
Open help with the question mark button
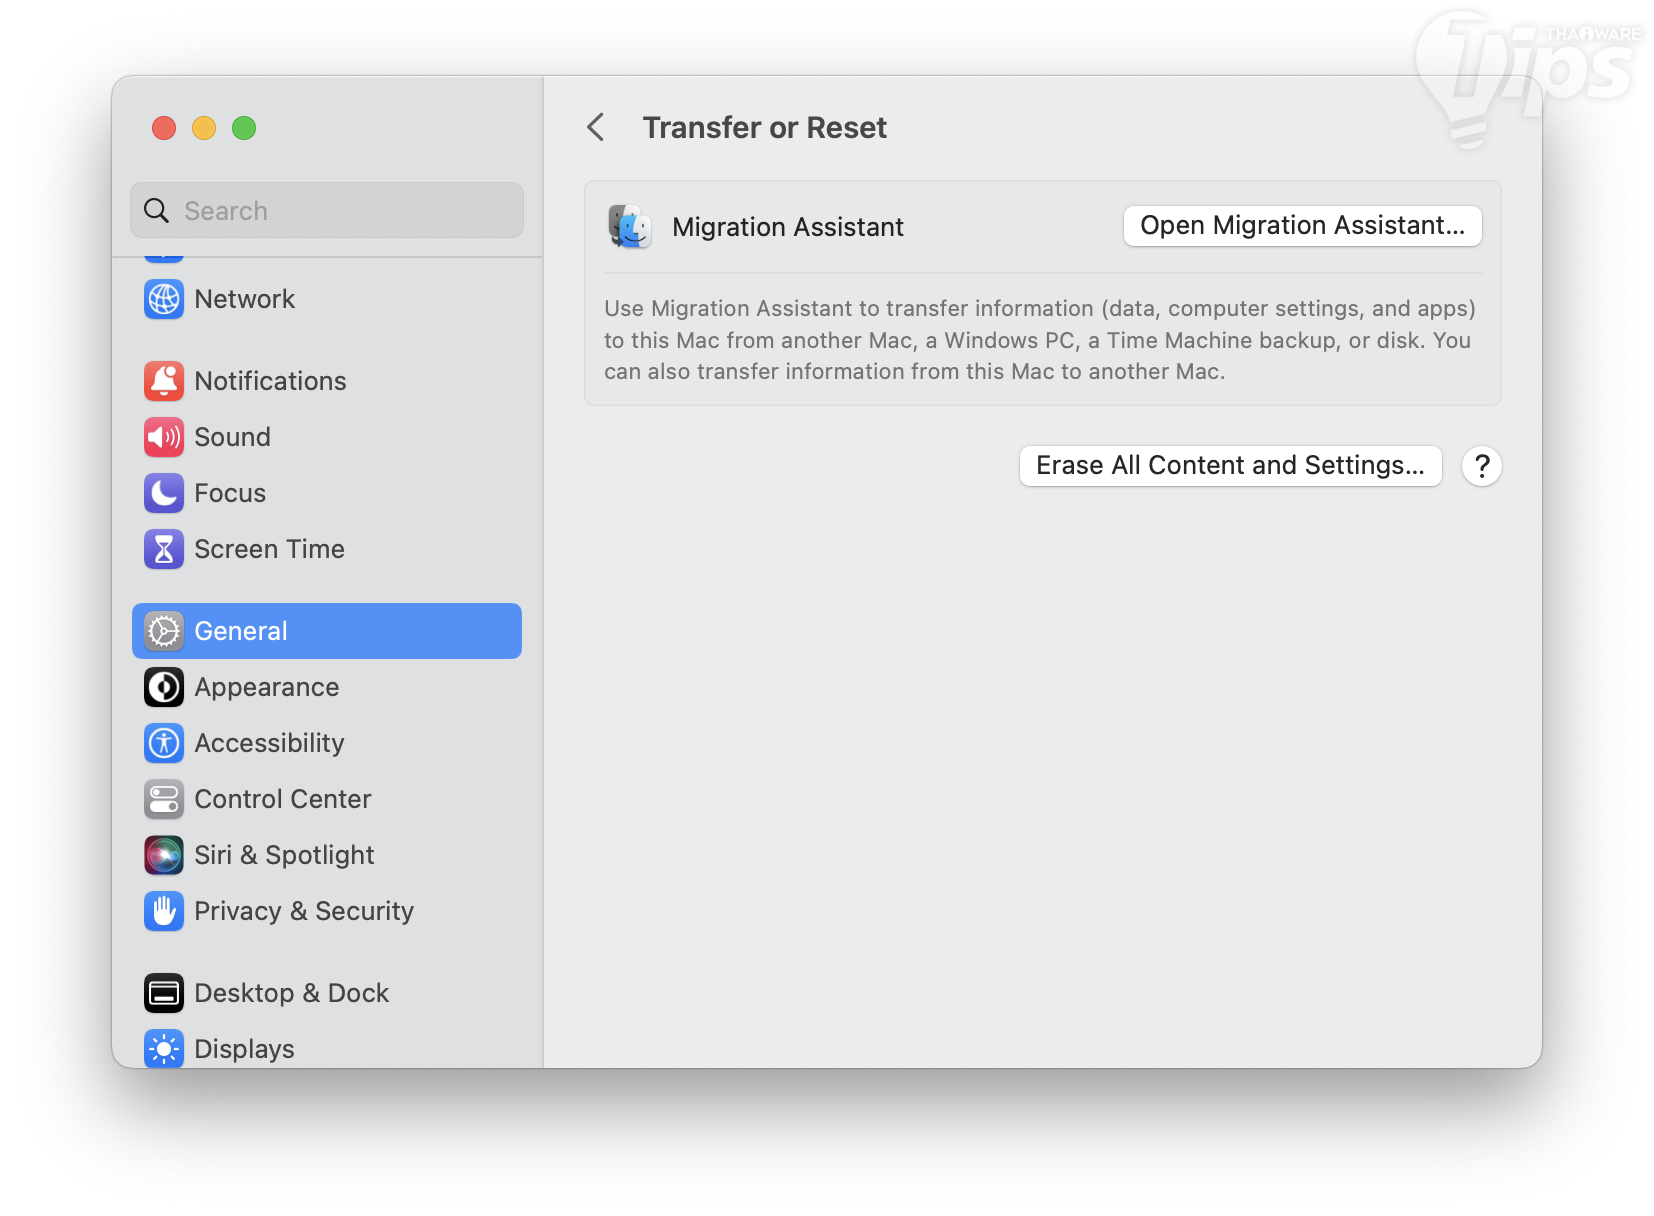pos(1482,466)
